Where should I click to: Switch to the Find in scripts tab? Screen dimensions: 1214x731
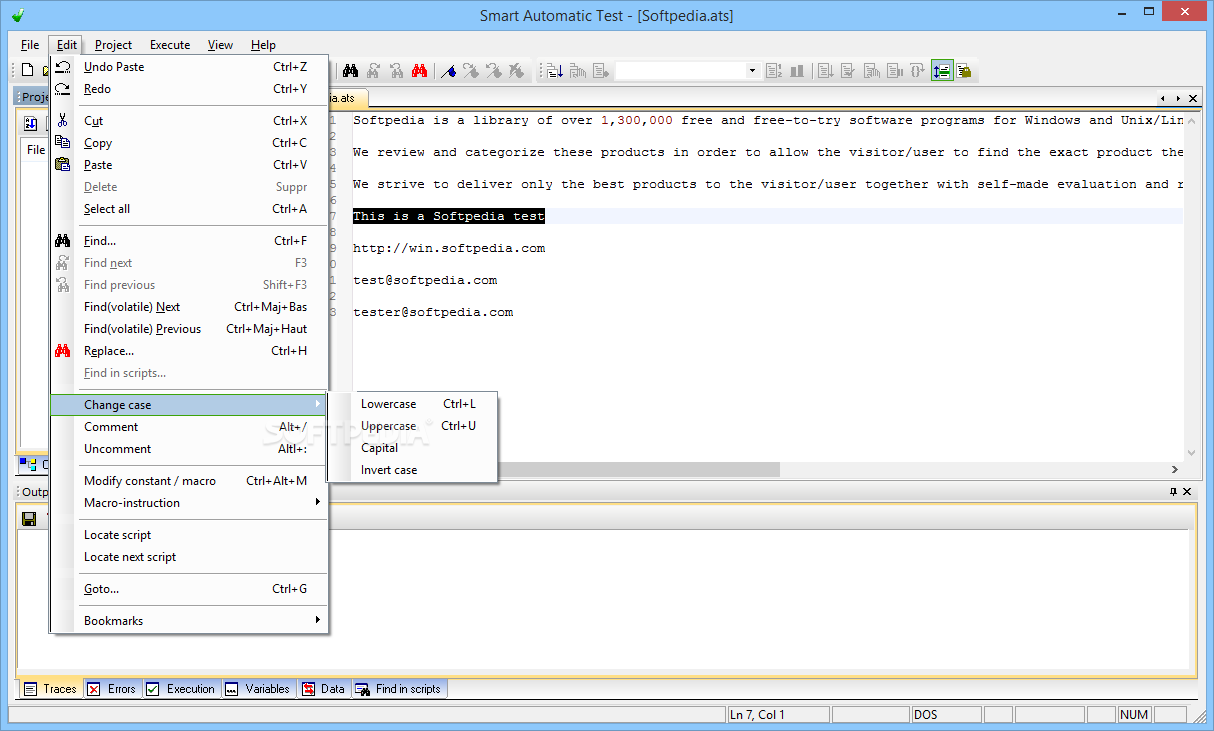click(x=399, y=689)
